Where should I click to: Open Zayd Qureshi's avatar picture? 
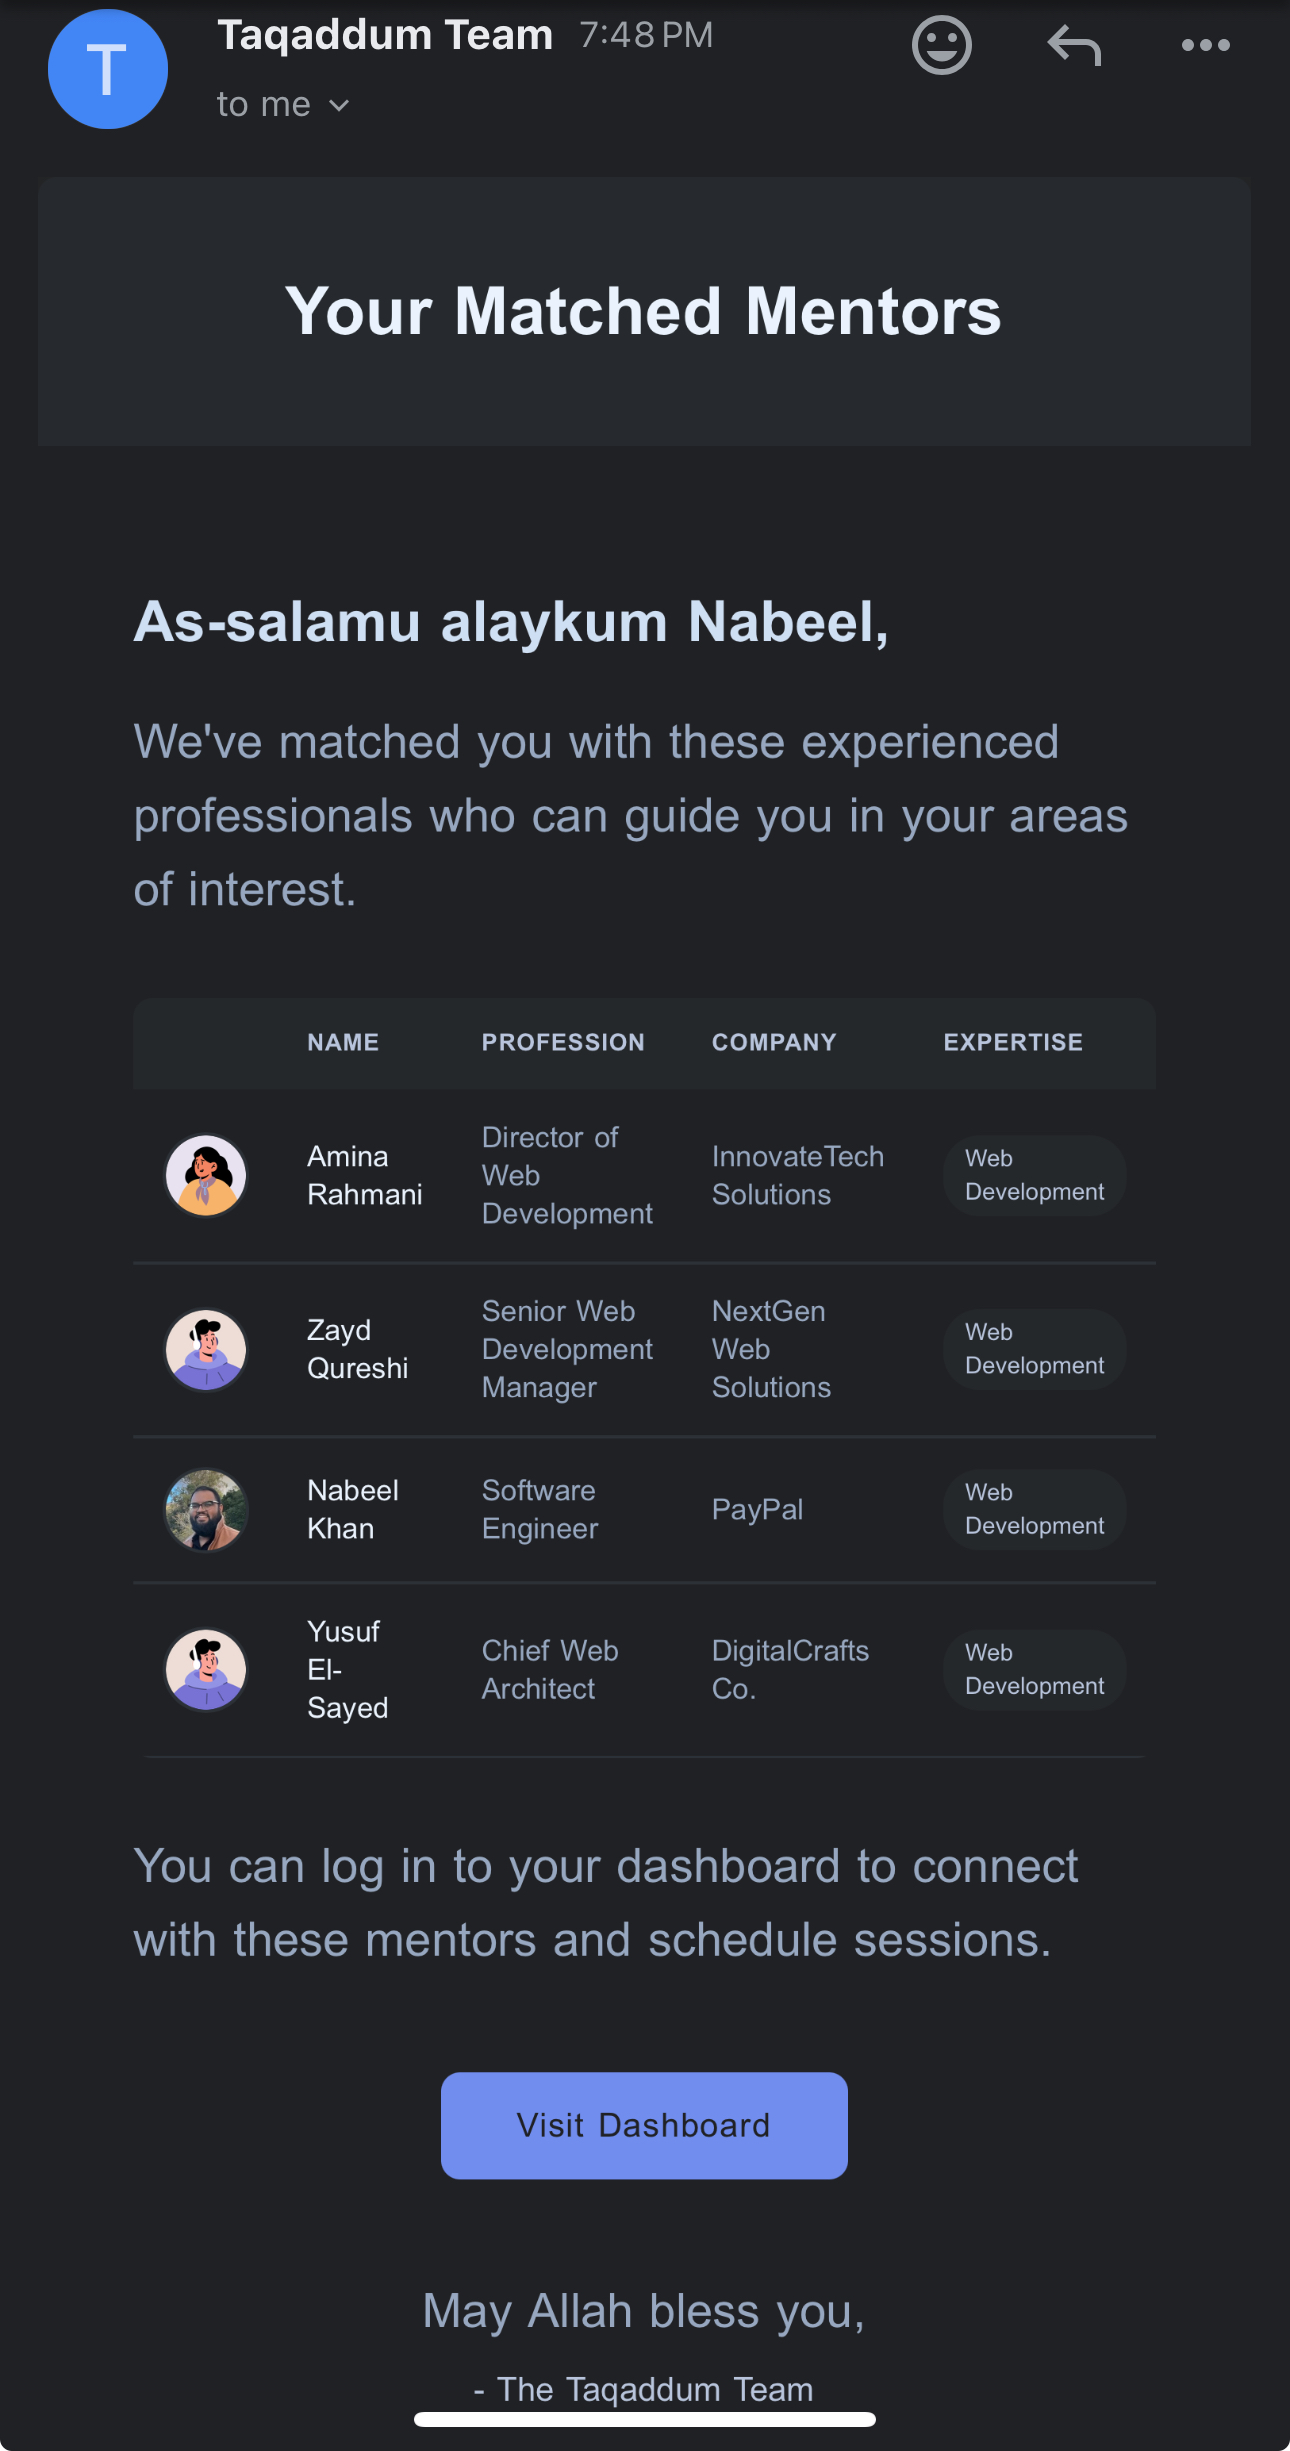(x=206, y=1349)
